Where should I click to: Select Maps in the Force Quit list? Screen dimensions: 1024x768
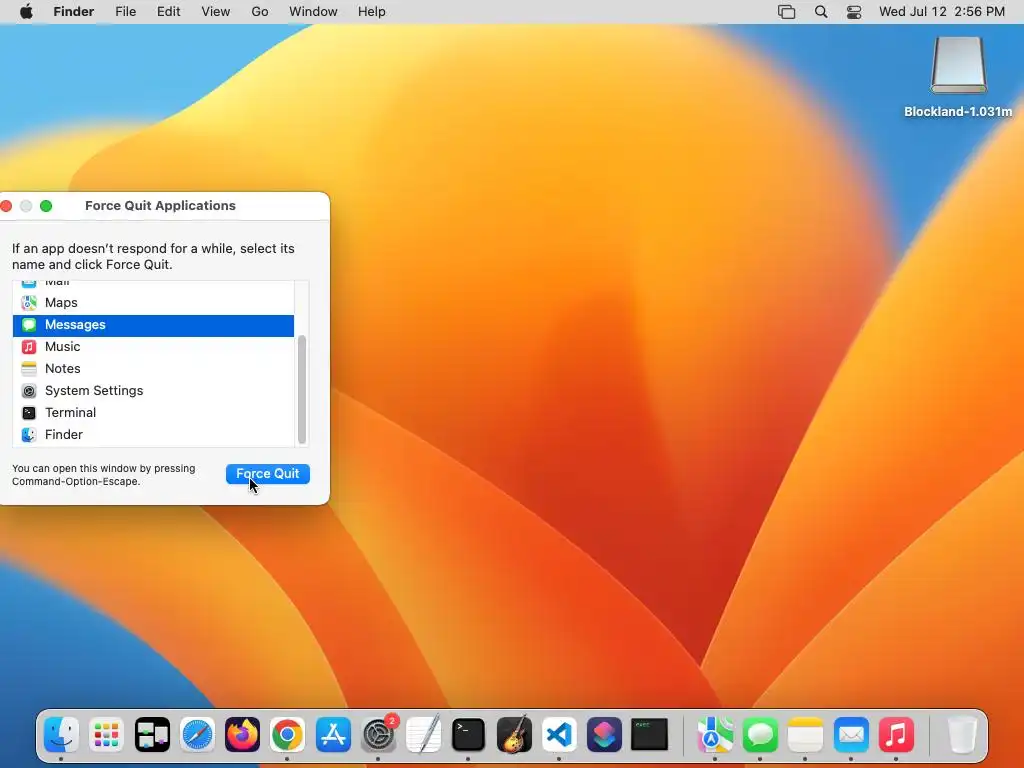(x=153, y=302)
